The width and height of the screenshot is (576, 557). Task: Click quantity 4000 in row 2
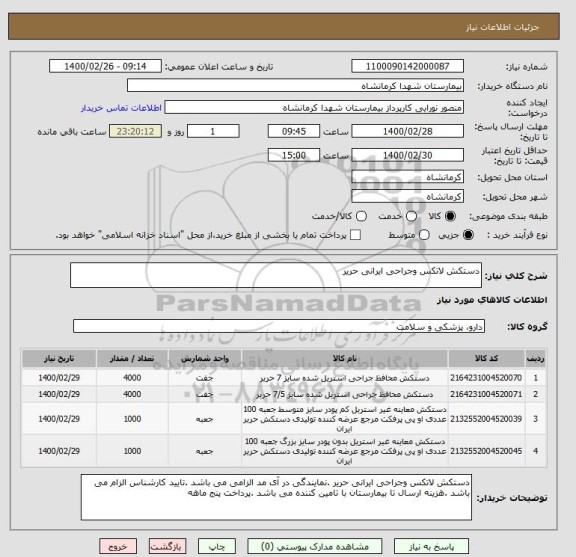coord(132,394)
